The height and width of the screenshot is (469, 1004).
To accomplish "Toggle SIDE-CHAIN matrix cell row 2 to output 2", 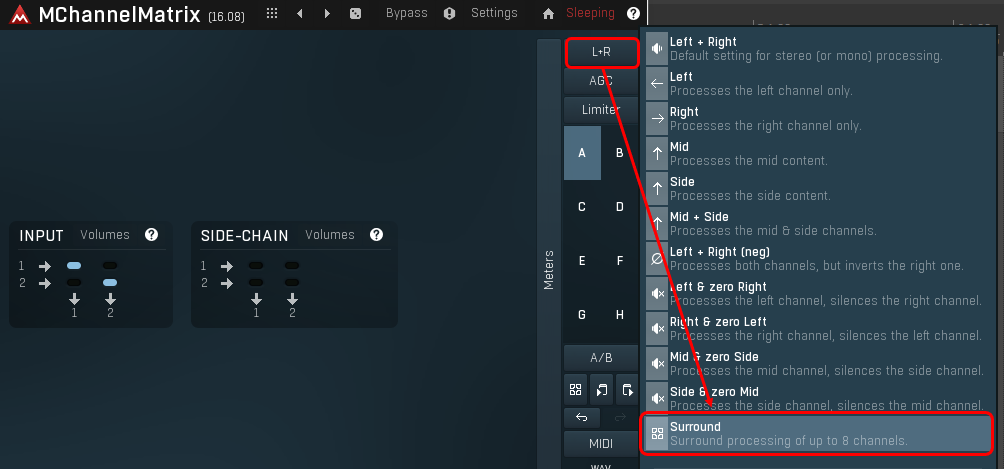I will 292,283.
